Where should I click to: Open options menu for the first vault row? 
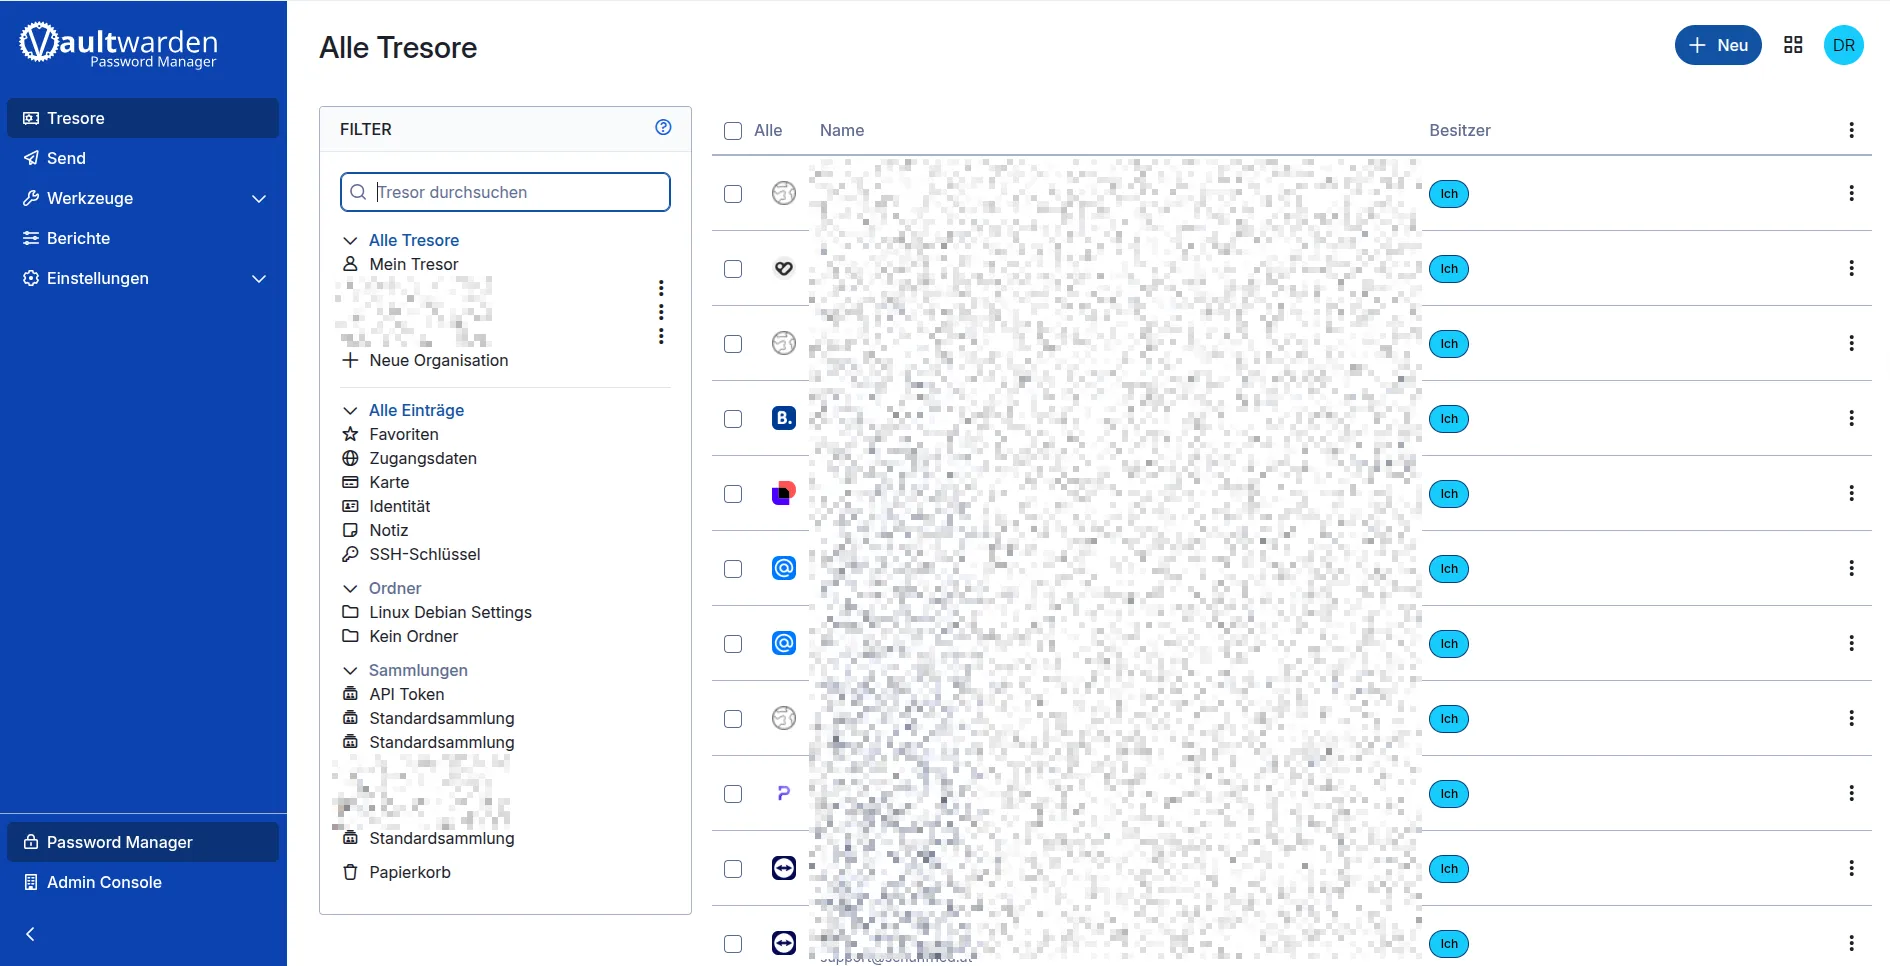point(1851,193)
